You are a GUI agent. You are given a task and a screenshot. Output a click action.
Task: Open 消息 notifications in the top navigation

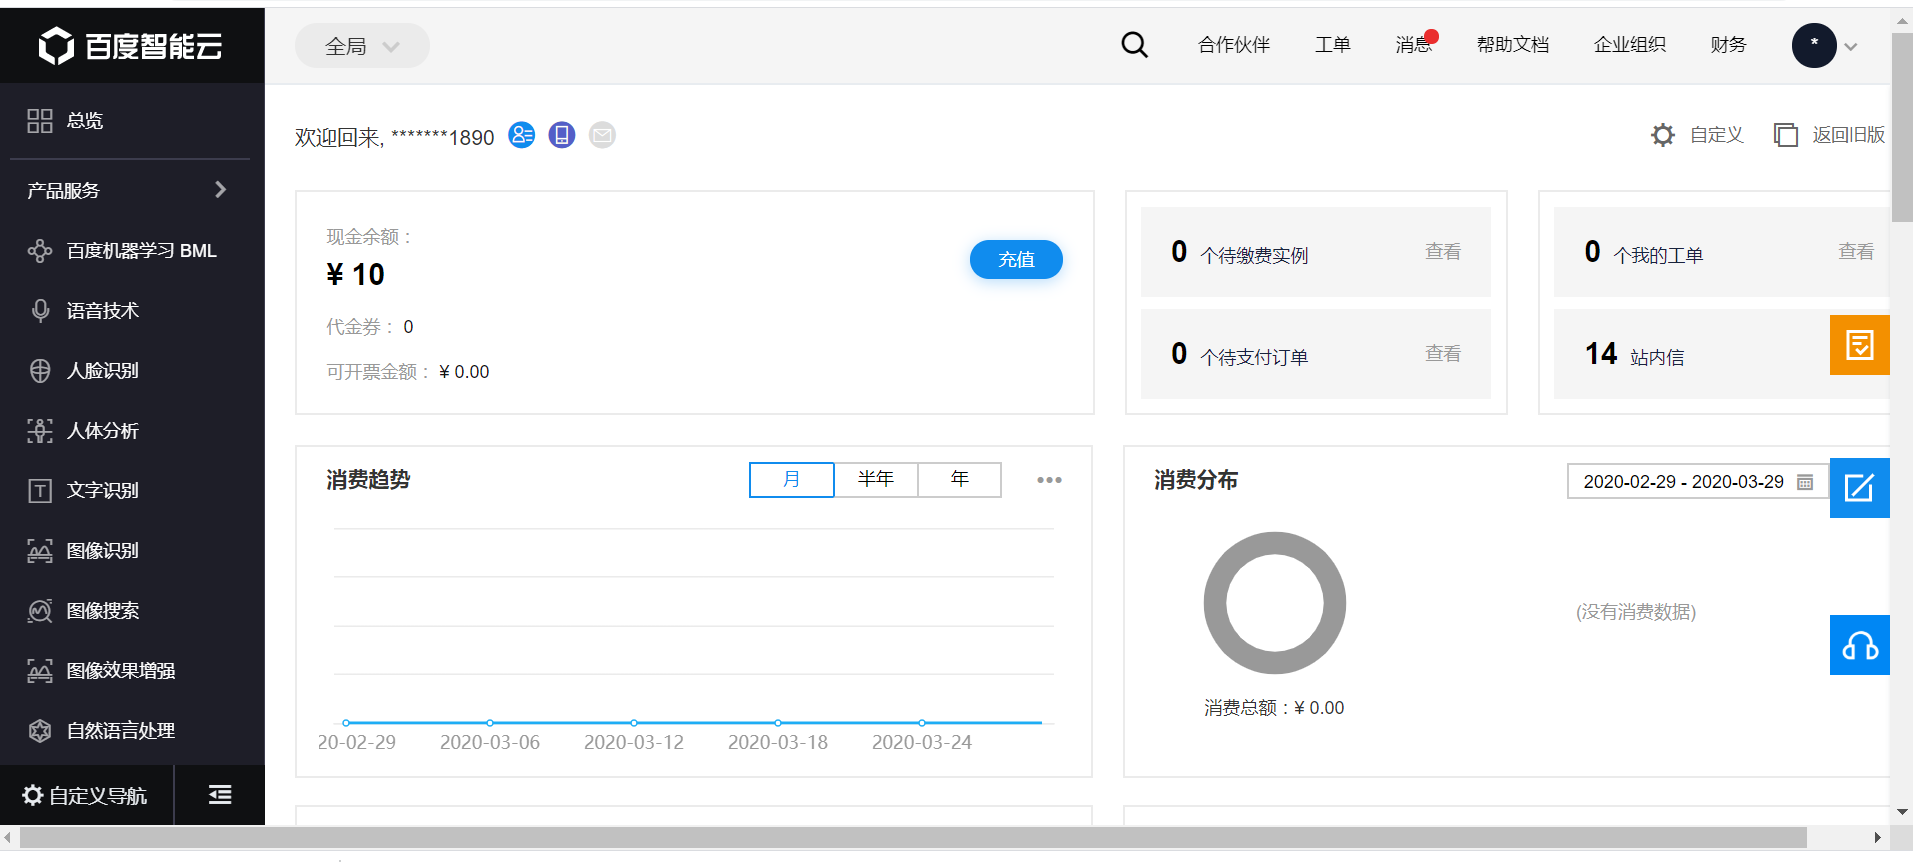point(1414,45)
